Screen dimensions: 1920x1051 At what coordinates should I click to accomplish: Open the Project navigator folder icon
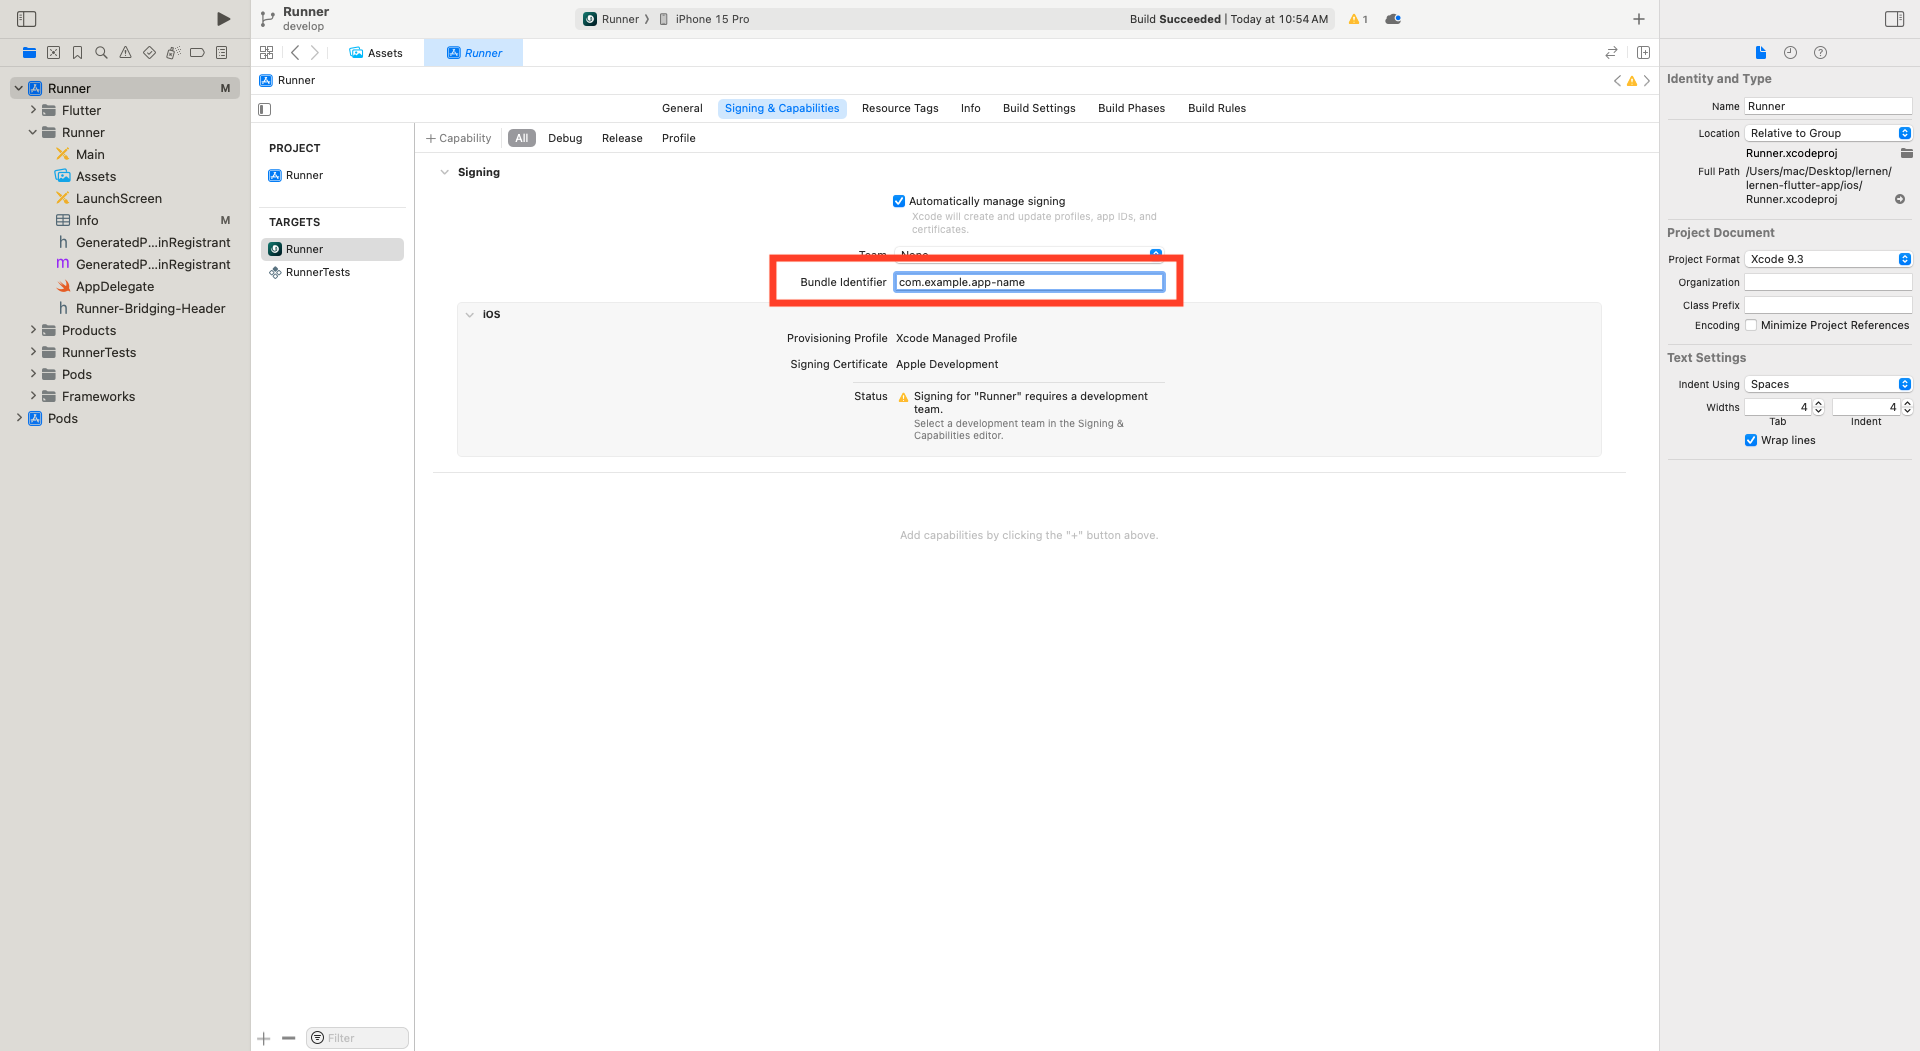(x=29, y=53)
